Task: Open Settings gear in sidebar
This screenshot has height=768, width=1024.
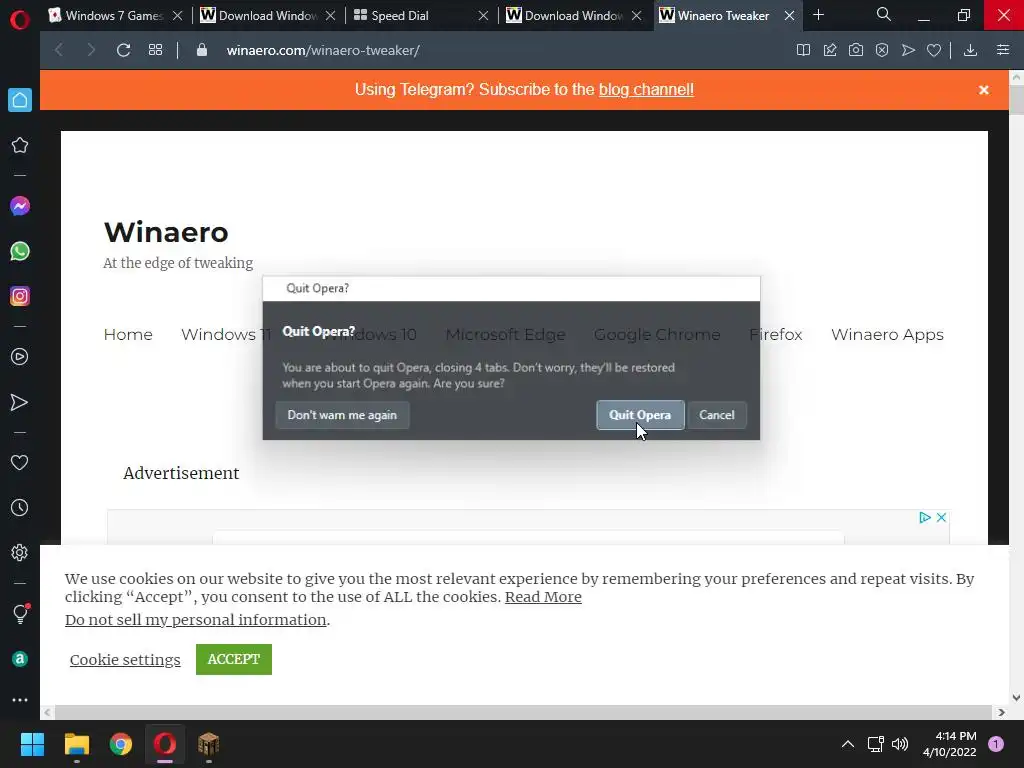Action: click(x=20, y=552)
